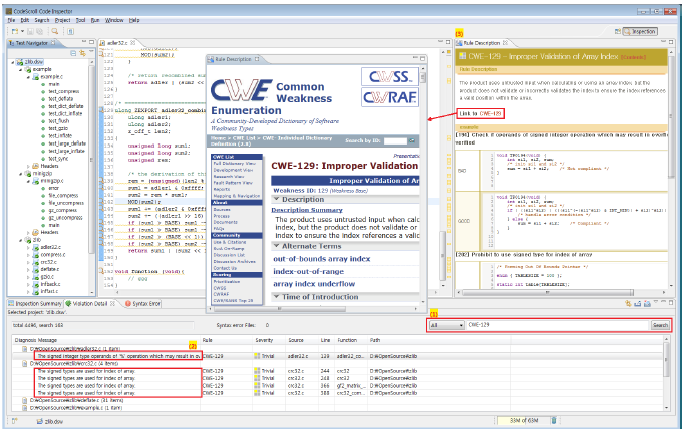Switch to the Syntax Error tab
The height and width of the screenshot is (429, 683).
[x=143, y=304]
